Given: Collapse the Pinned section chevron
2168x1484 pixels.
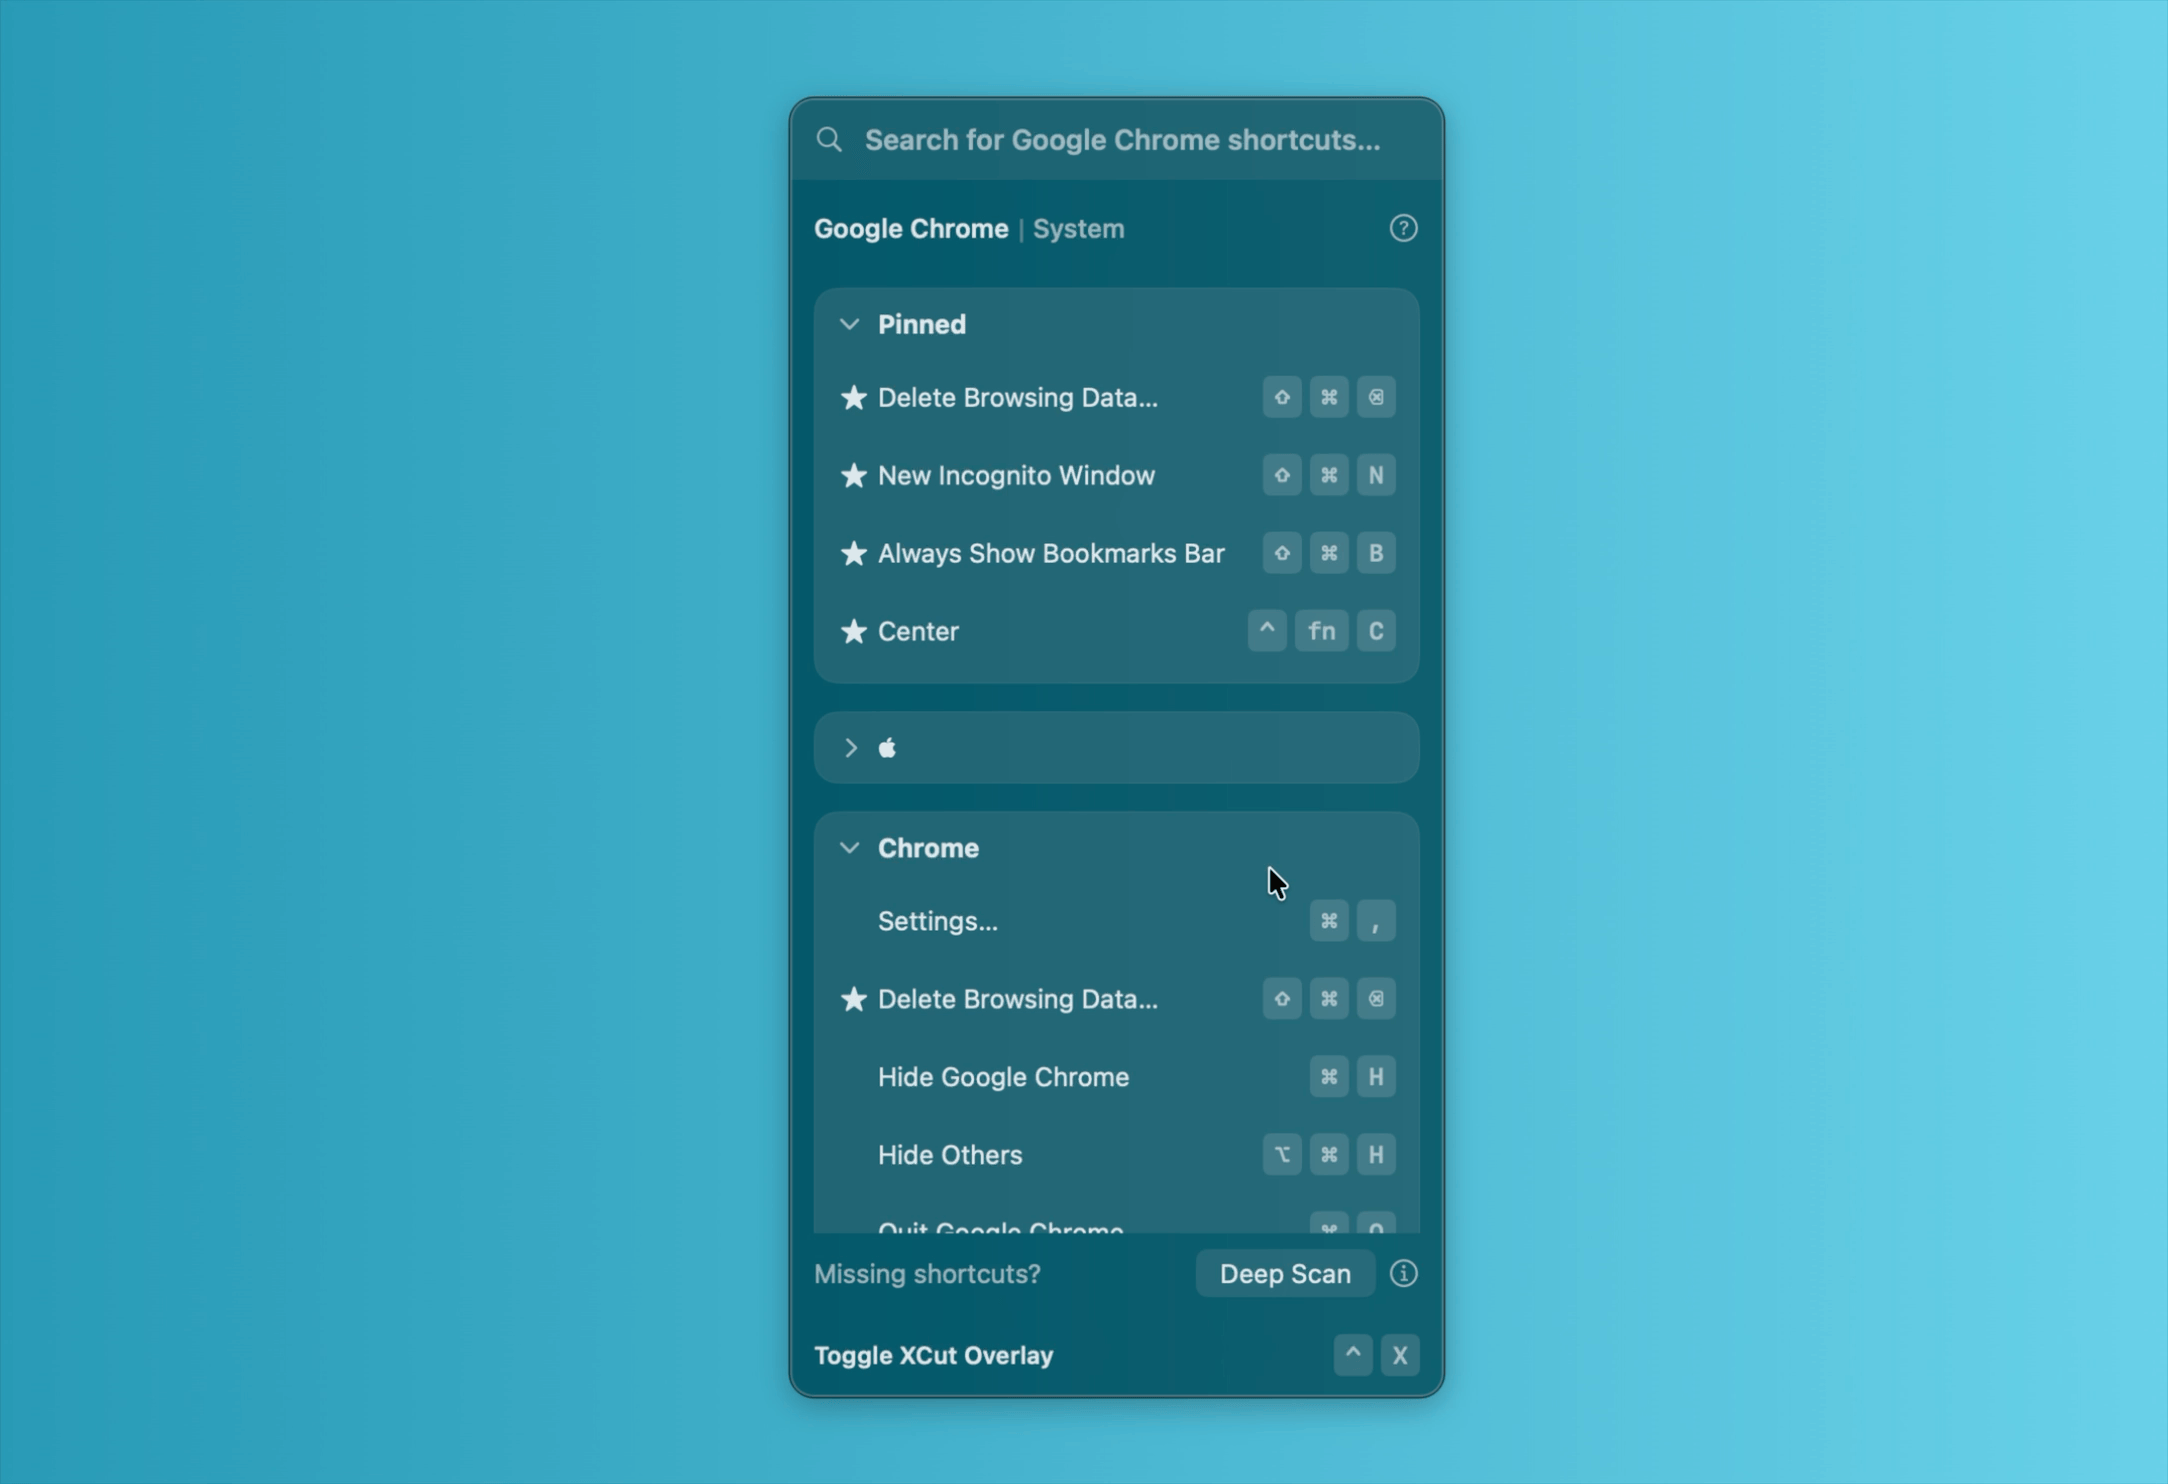Looking at the screenshot, I should tap(849, 325).
